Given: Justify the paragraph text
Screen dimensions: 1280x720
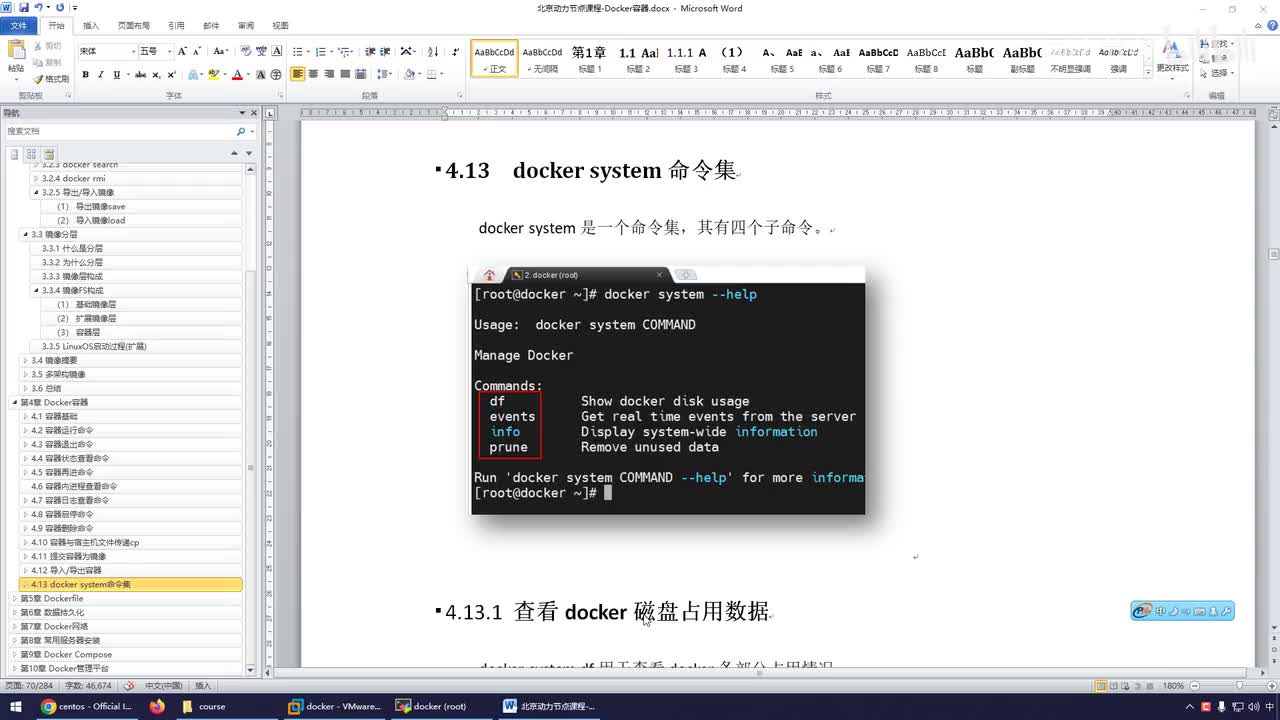Looking at the screenshot, I should (x=345, y=74).
